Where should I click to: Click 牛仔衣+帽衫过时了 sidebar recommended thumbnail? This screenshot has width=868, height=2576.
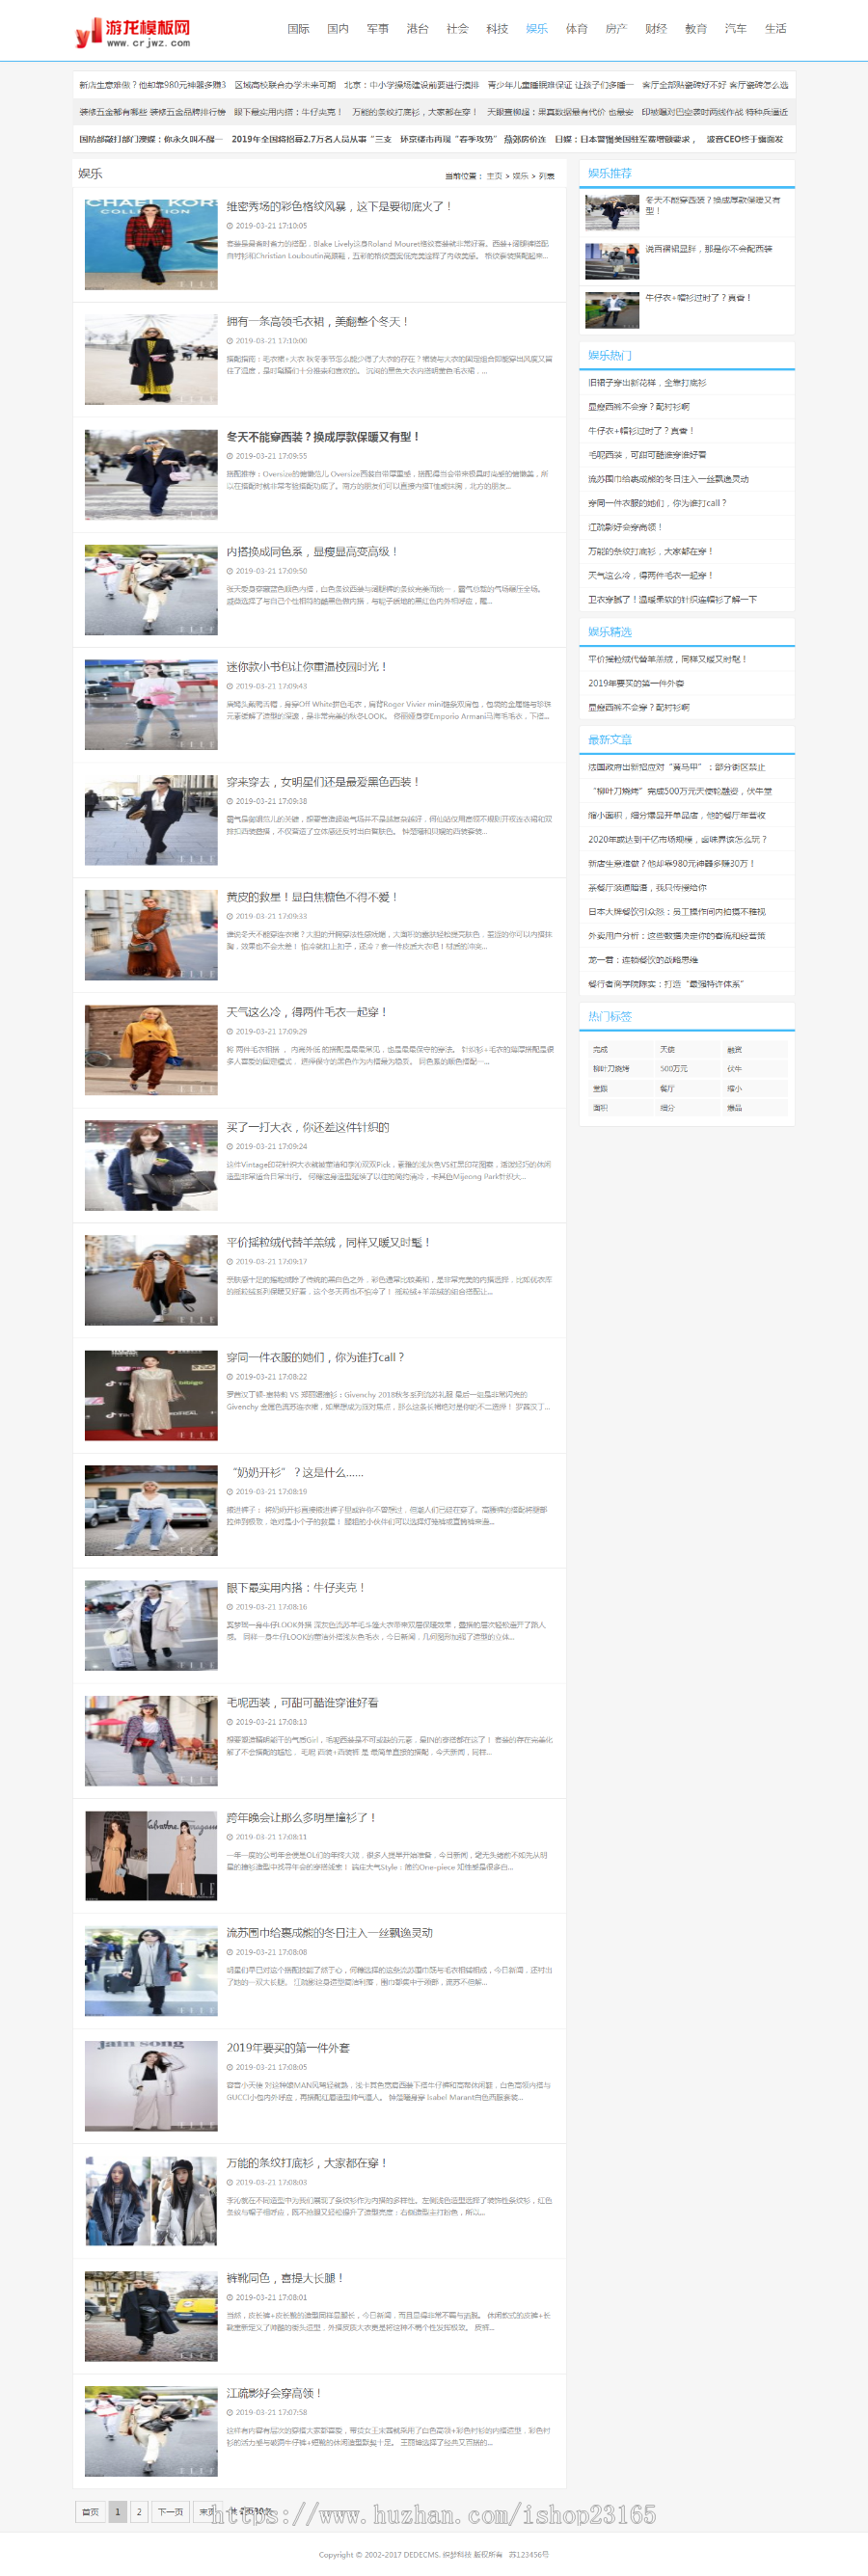pyautogui.click(x=611, y=310)
